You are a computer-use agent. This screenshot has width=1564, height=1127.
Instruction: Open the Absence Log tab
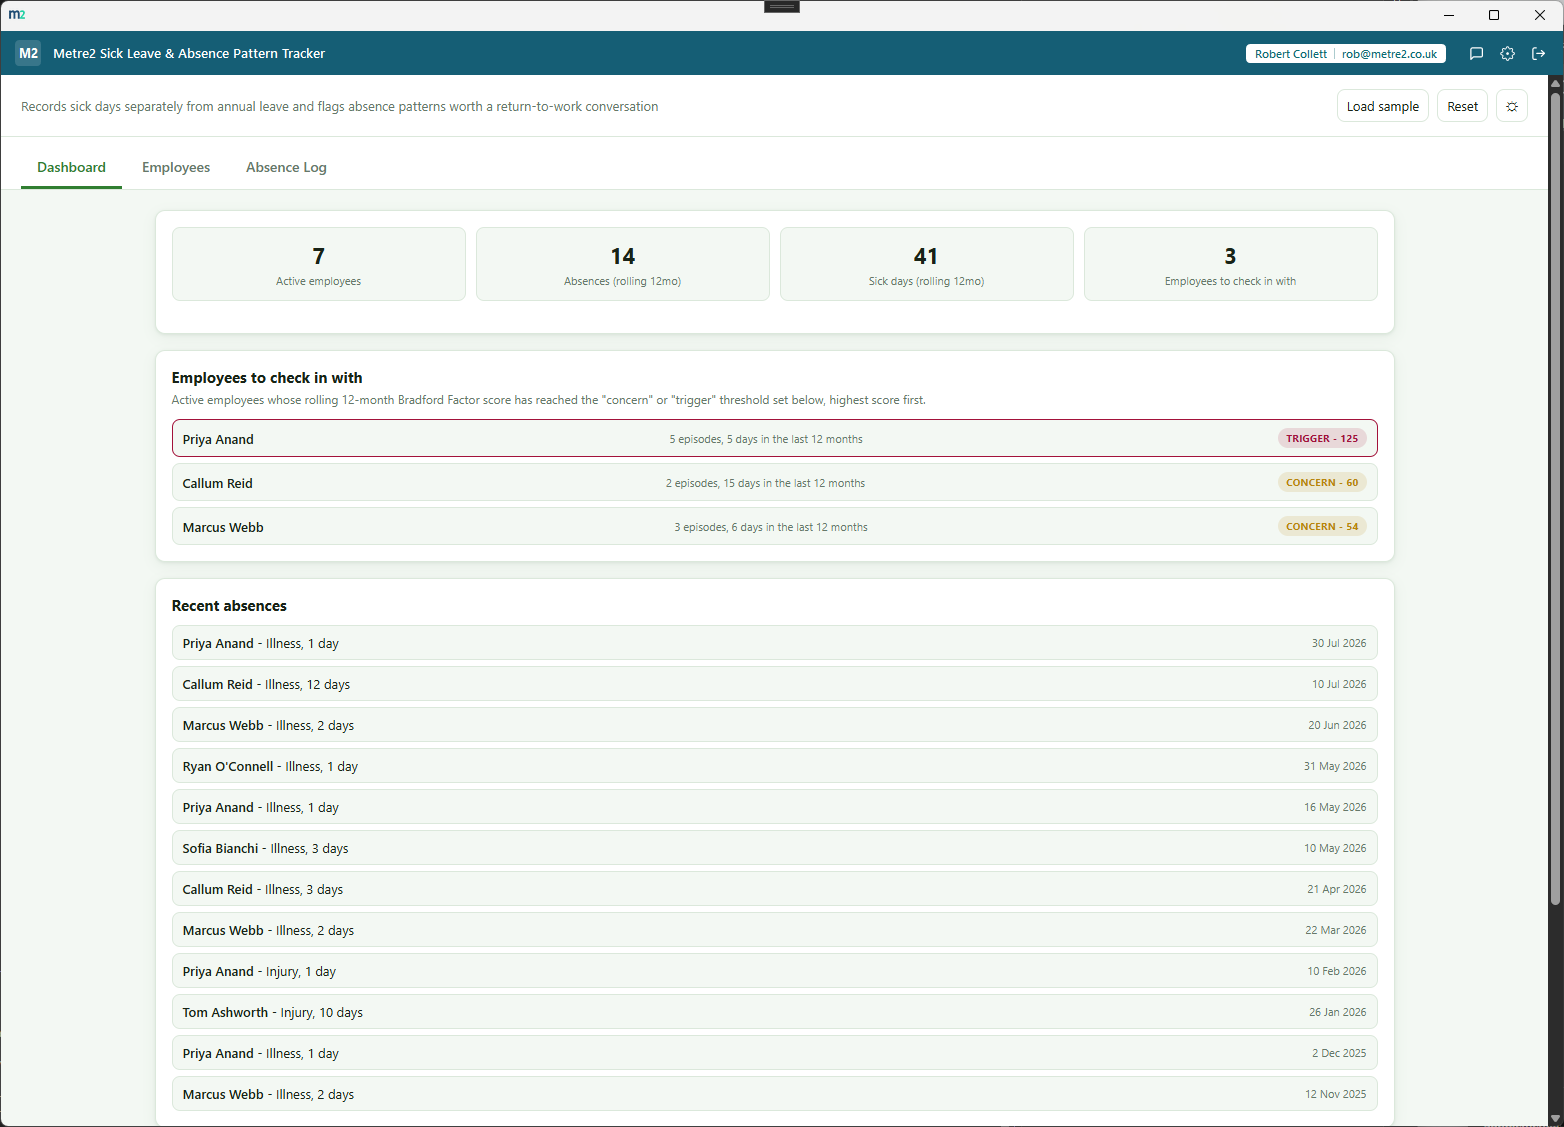(286, 167)
